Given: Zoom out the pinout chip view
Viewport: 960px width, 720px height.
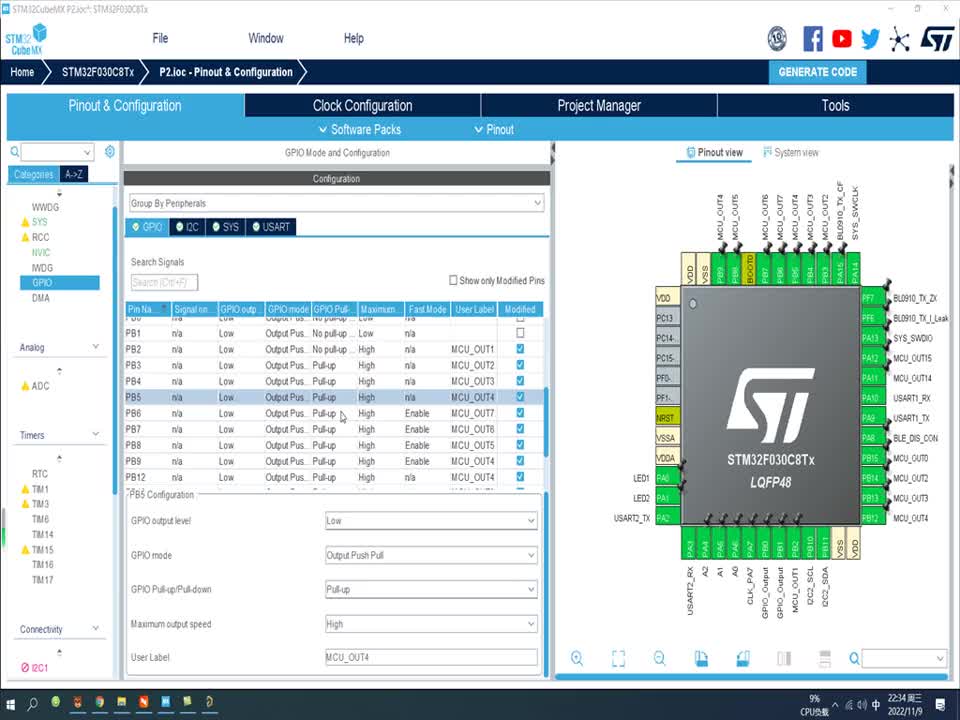Looking at the screenshot, I should [x=659, y=658].
